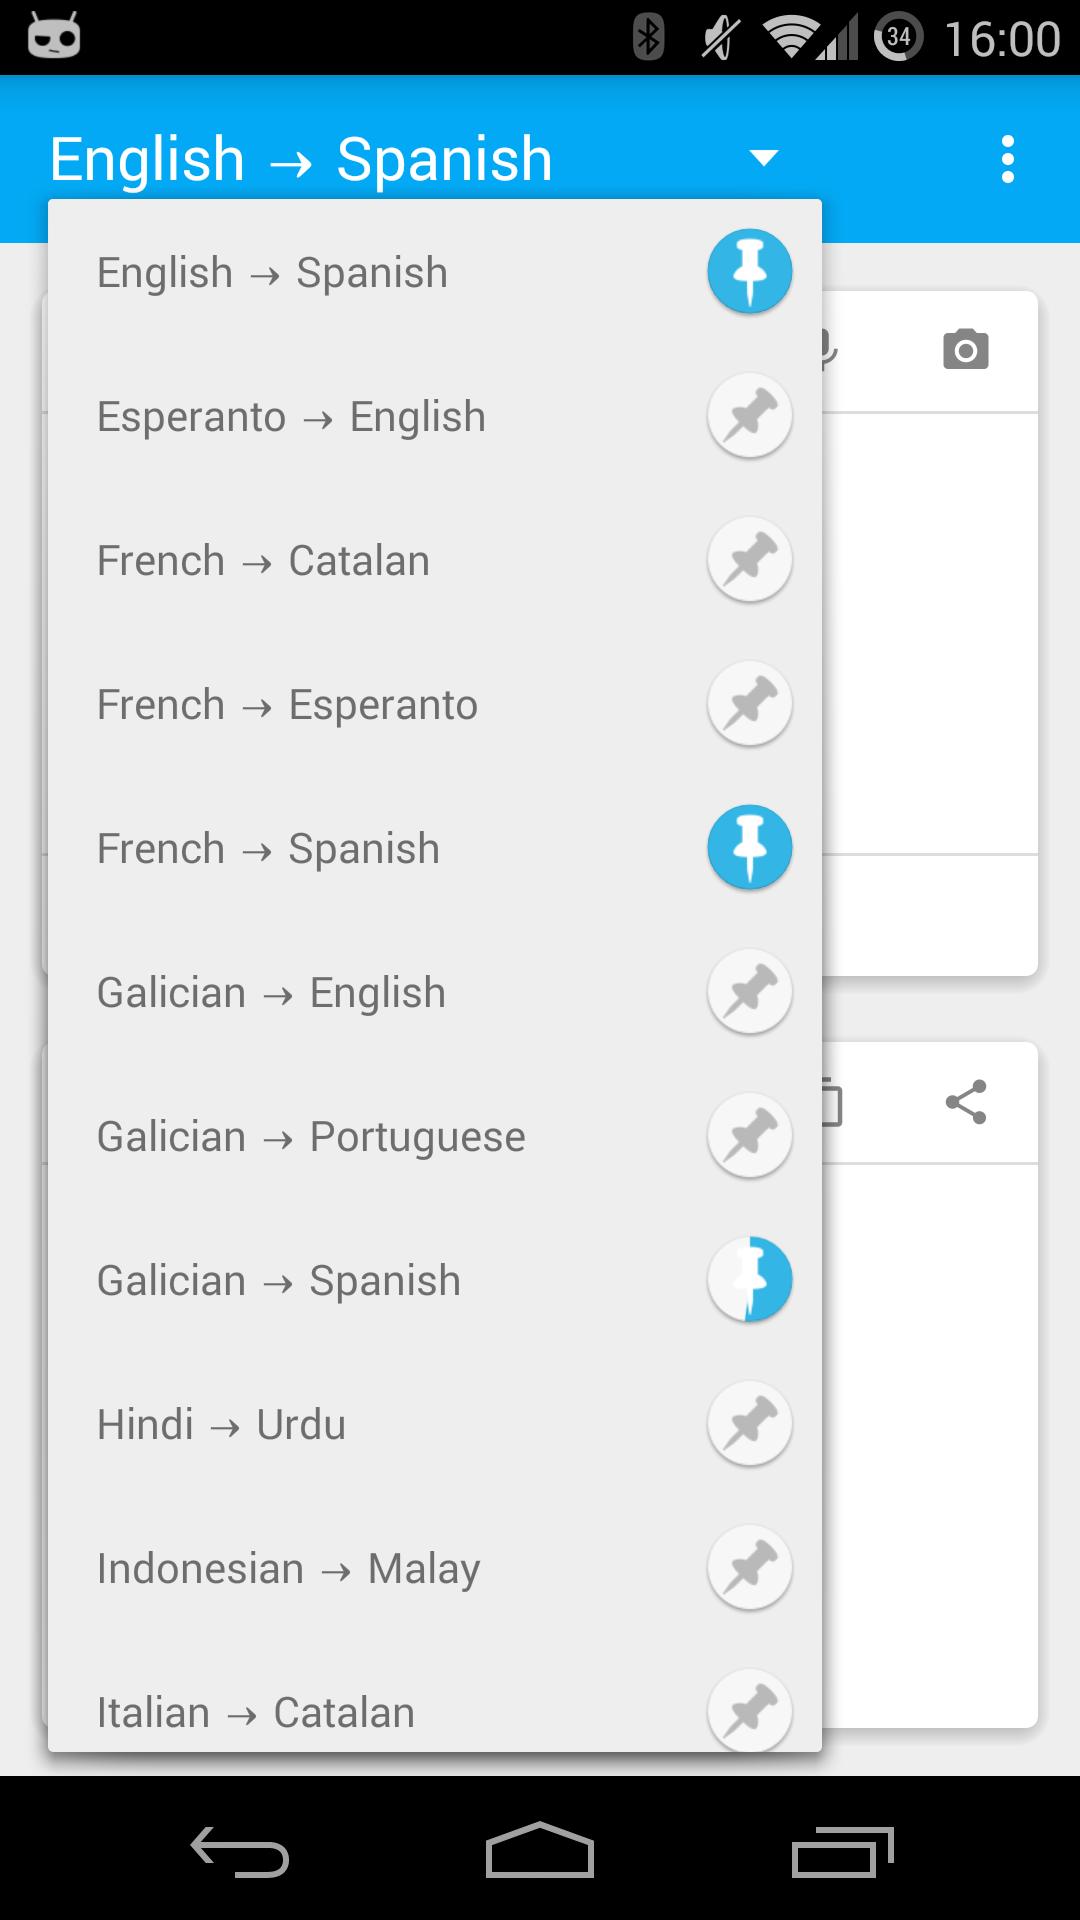This screenshot has width=1080, height=1920.
Task: Open the overflow menu with three dots
Action: coord(1008,158)
